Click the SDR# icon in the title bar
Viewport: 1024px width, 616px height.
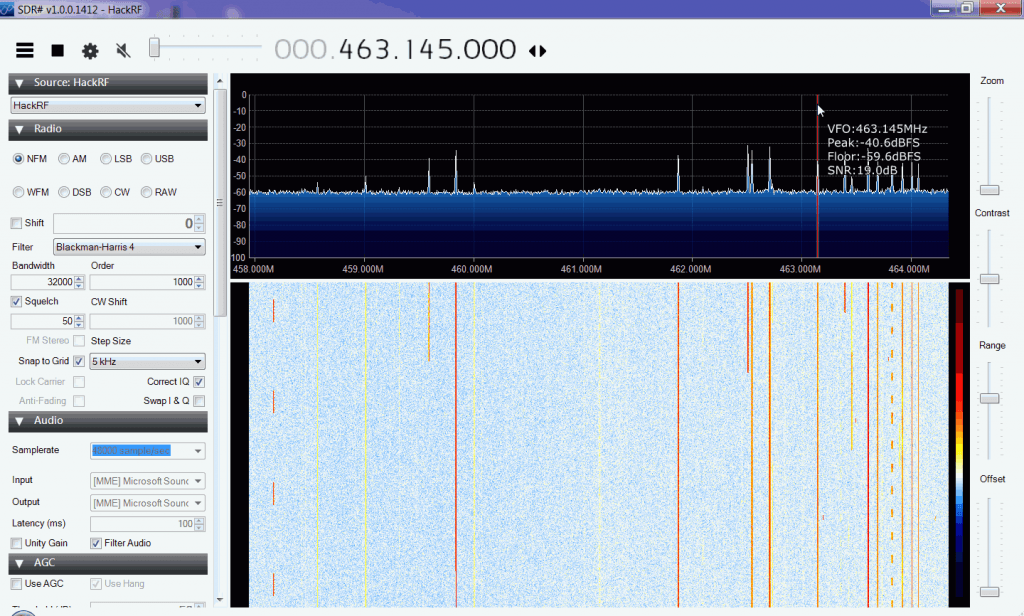coord(8,7)
